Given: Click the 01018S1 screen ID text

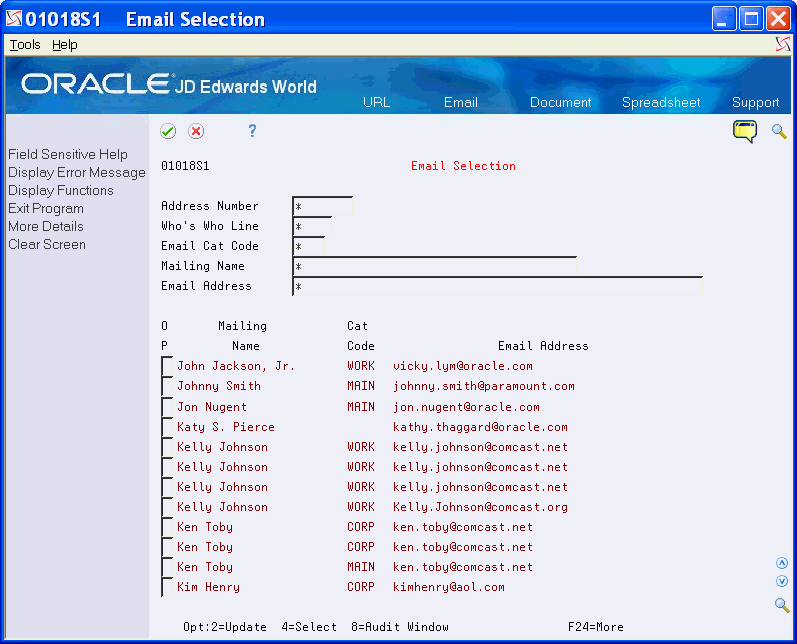Looking at the screenshot, I should (x=185, y=166).
